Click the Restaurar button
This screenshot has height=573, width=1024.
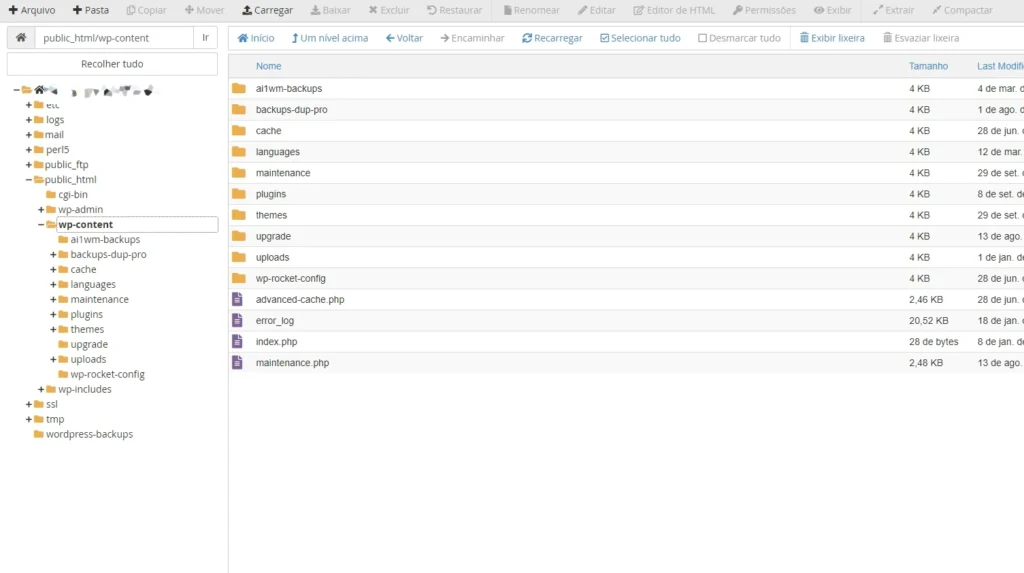point(455,10)
